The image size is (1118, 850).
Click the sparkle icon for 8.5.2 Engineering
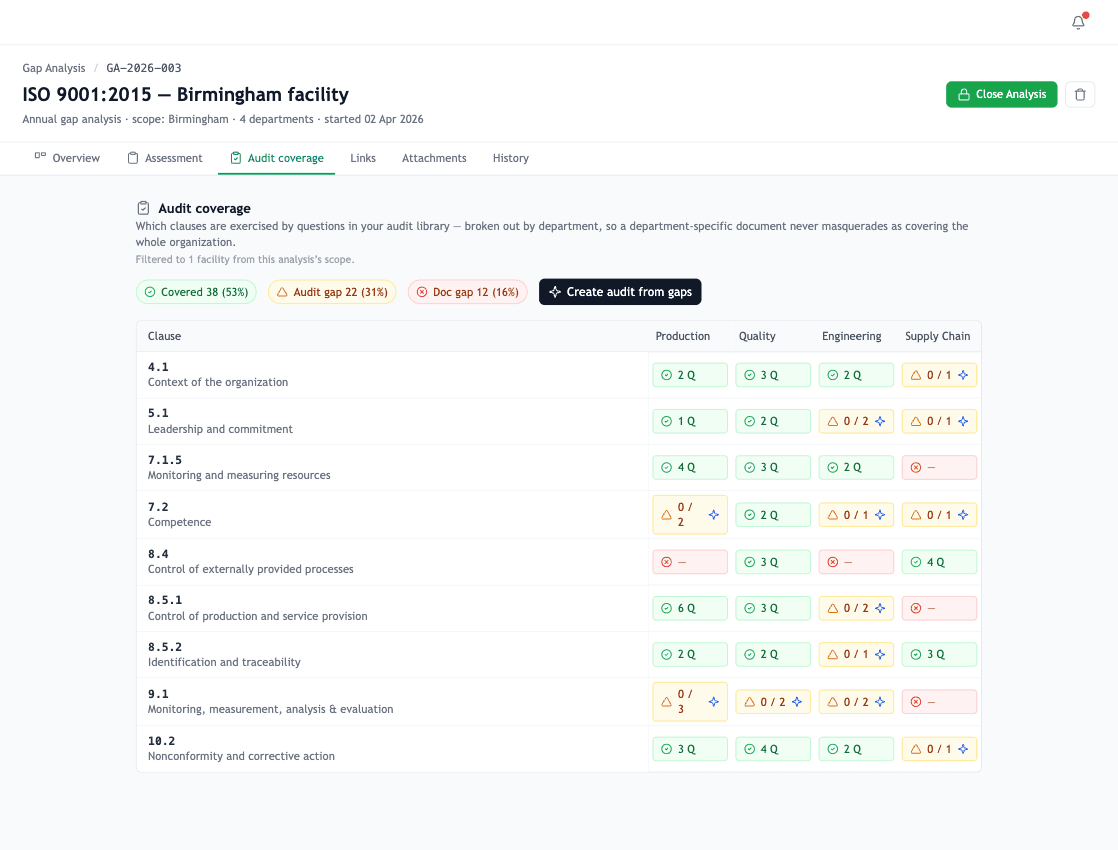point(880,655)
